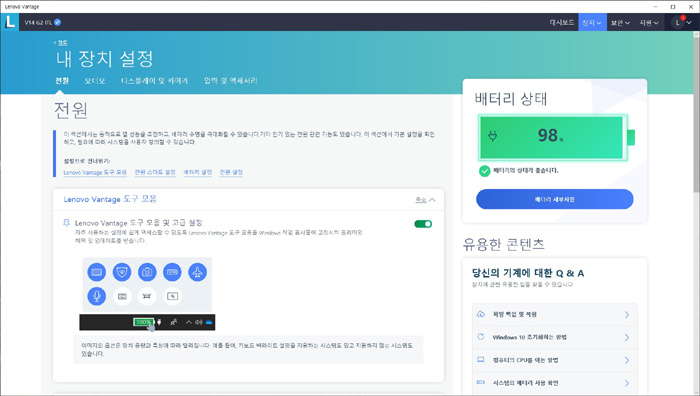Click the plug icon in the battery gauge
This screenshot has width=700, height=396.
pyautogui.click(x=492, y=136)
